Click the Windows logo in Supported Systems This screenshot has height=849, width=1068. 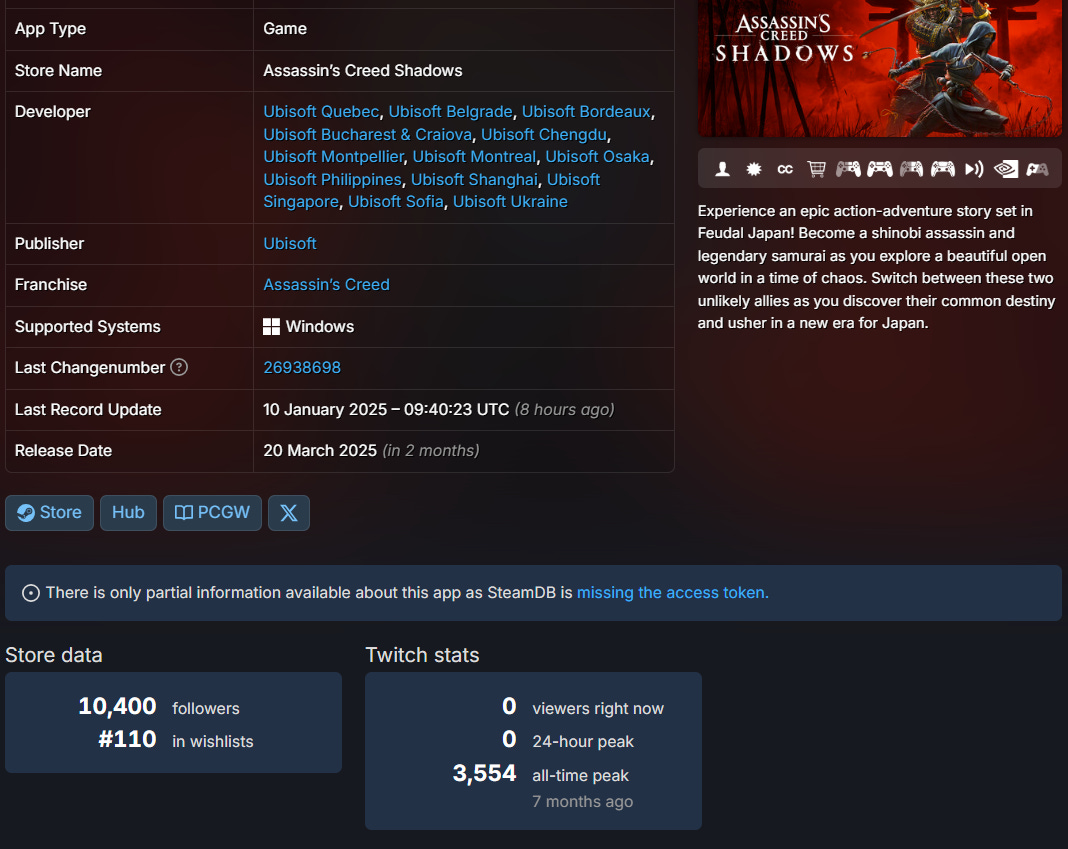(271, 326)
